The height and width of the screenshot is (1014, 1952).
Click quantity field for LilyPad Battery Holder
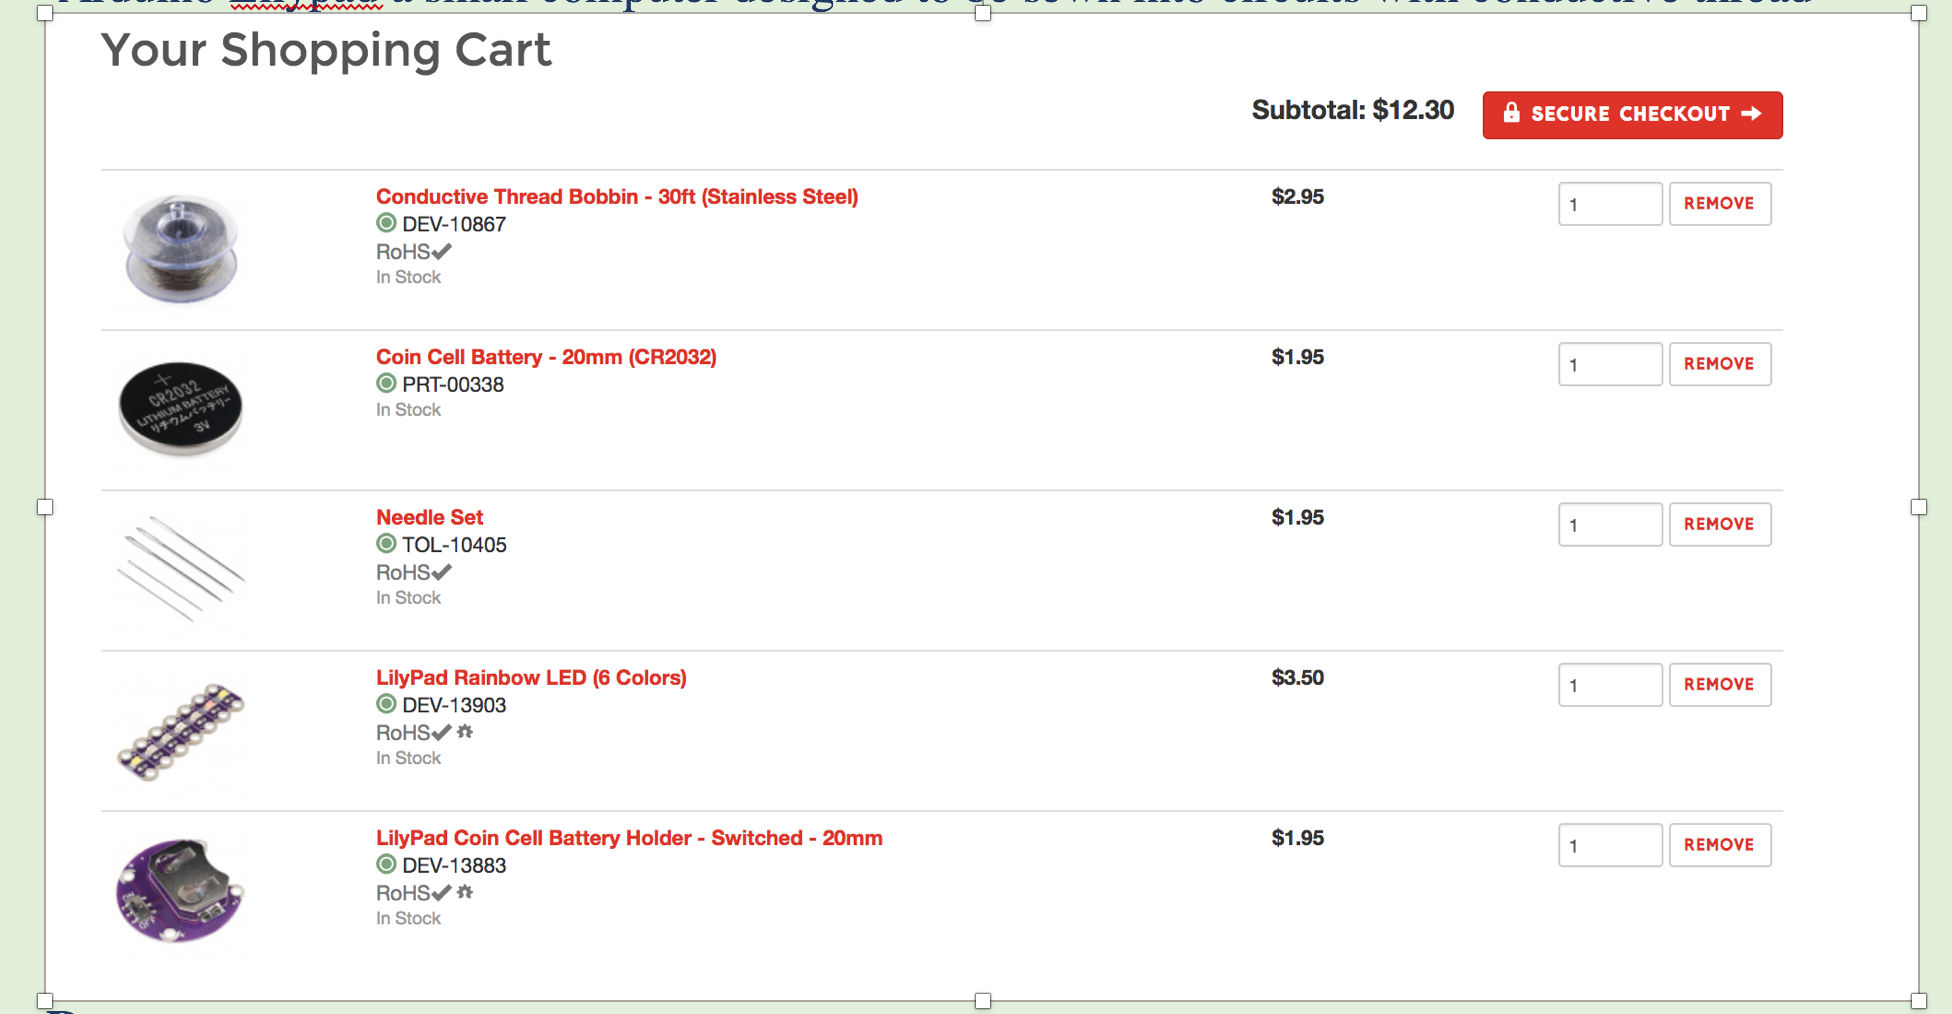1610,845
